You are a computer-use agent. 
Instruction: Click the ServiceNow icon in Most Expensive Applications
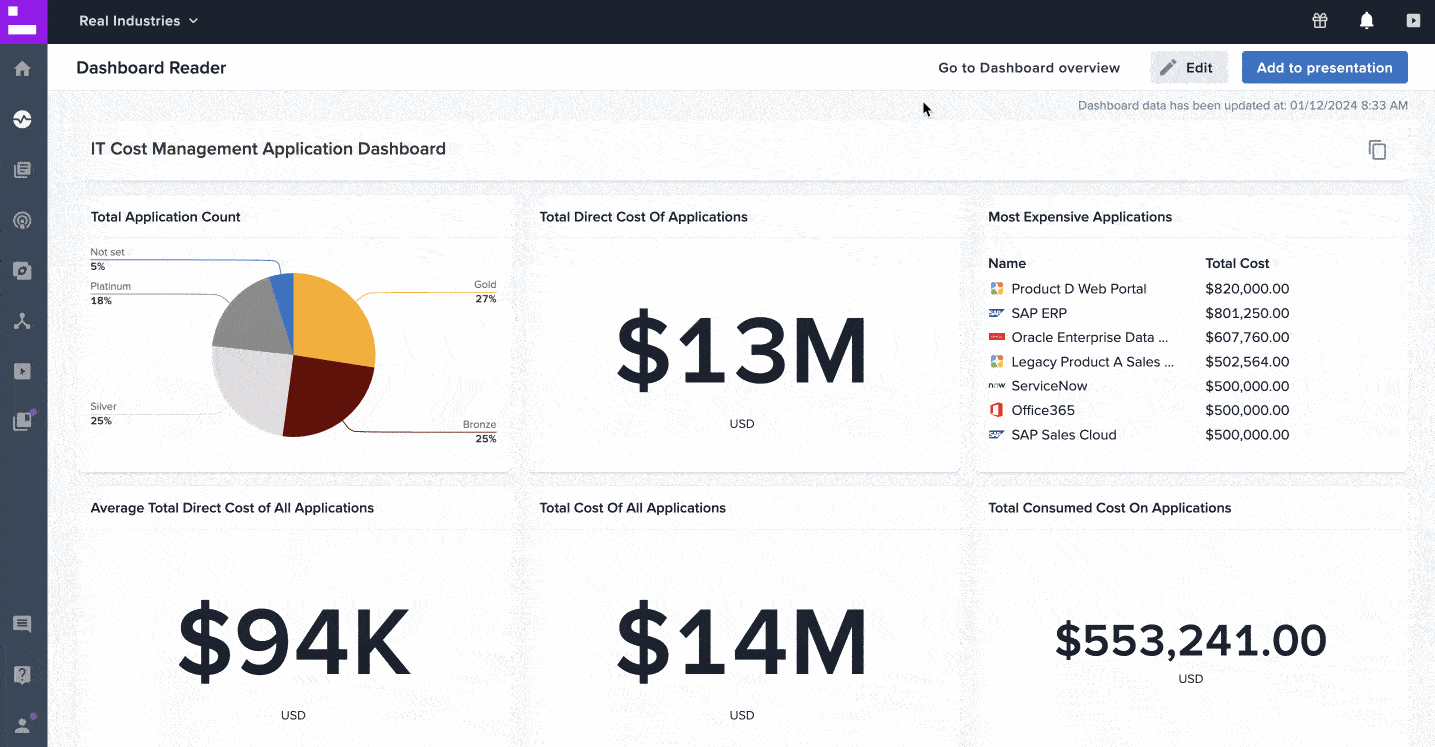tap(997, 386)
